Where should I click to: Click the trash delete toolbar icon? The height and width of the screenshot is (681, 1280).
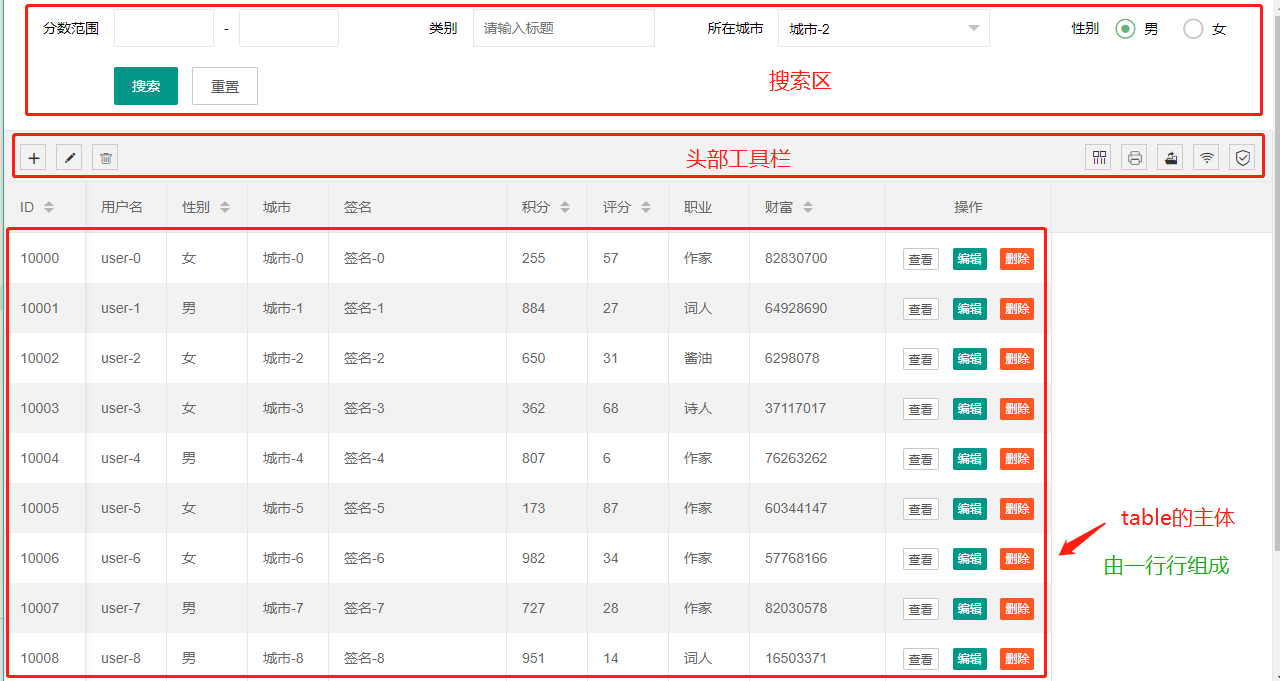[105, 158]
